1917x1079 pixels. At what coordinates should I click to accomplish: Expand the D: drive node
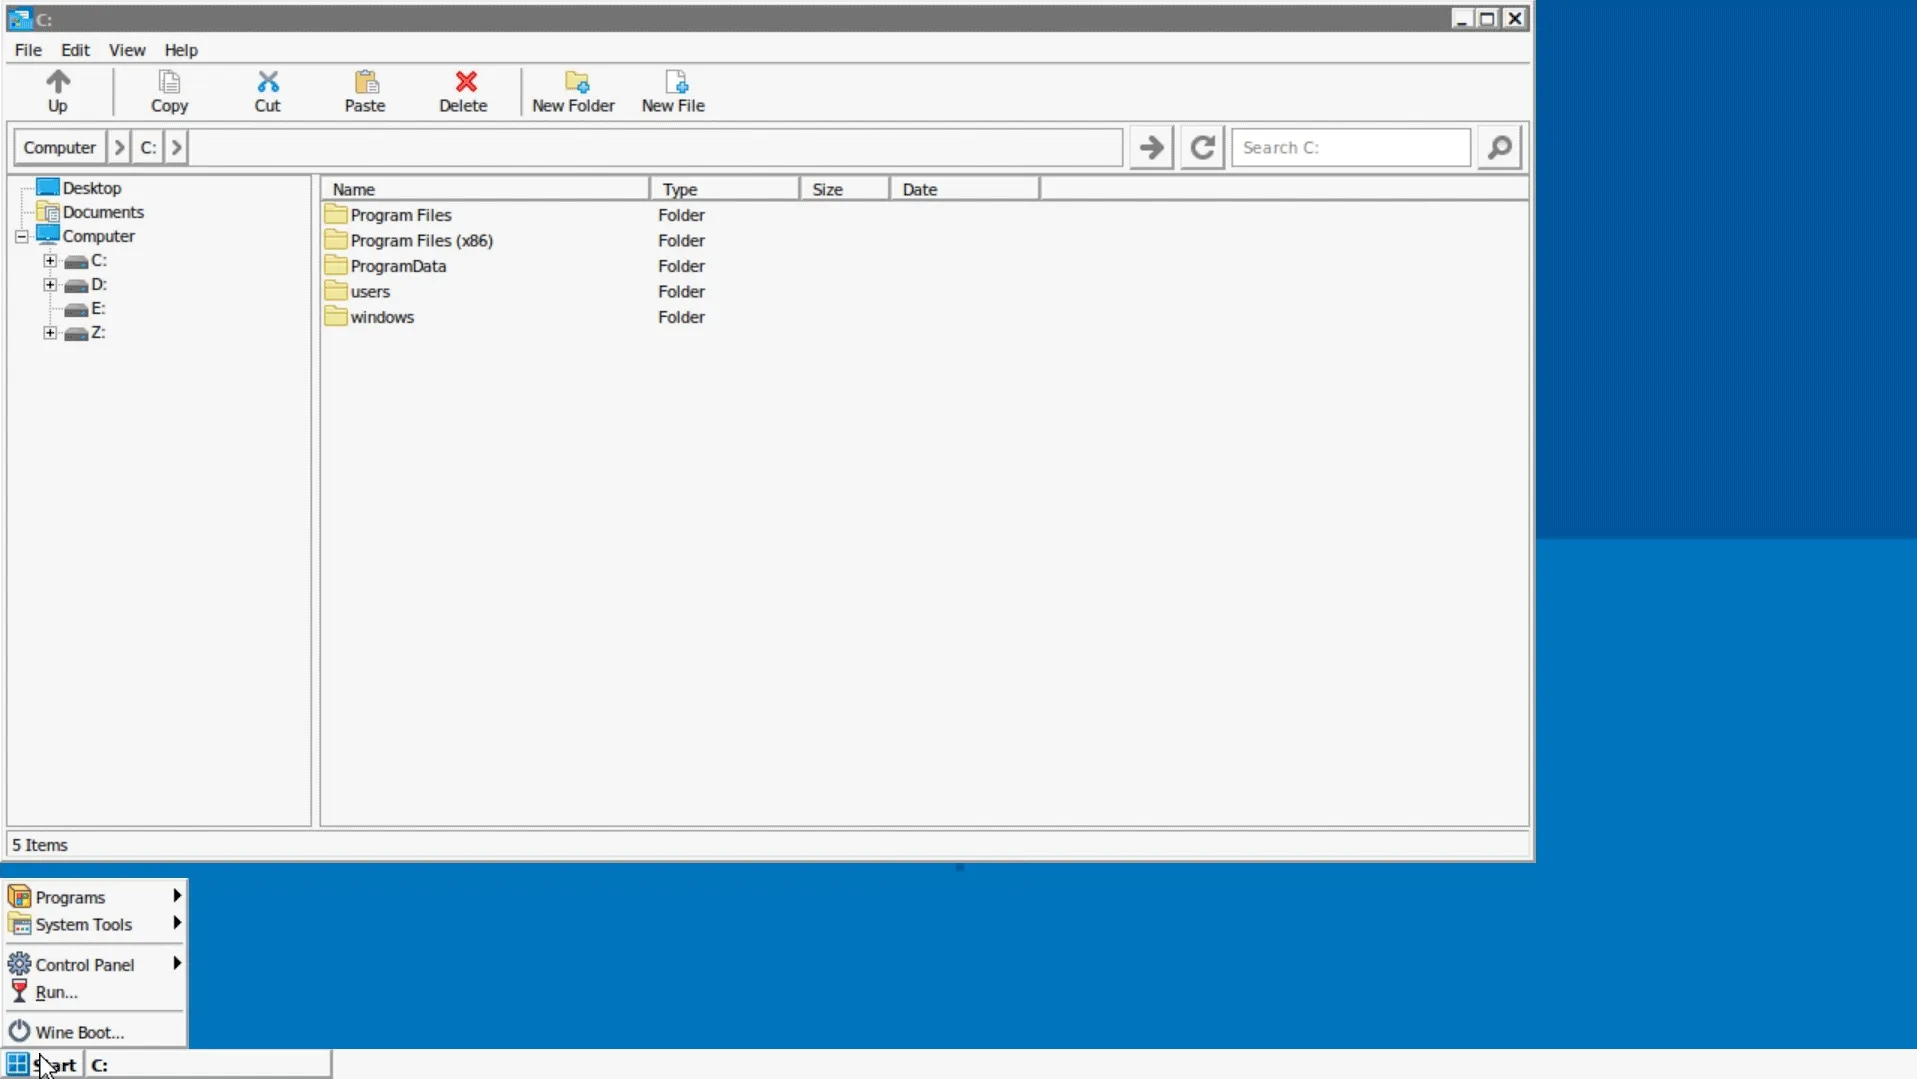[x=50, y=284]
